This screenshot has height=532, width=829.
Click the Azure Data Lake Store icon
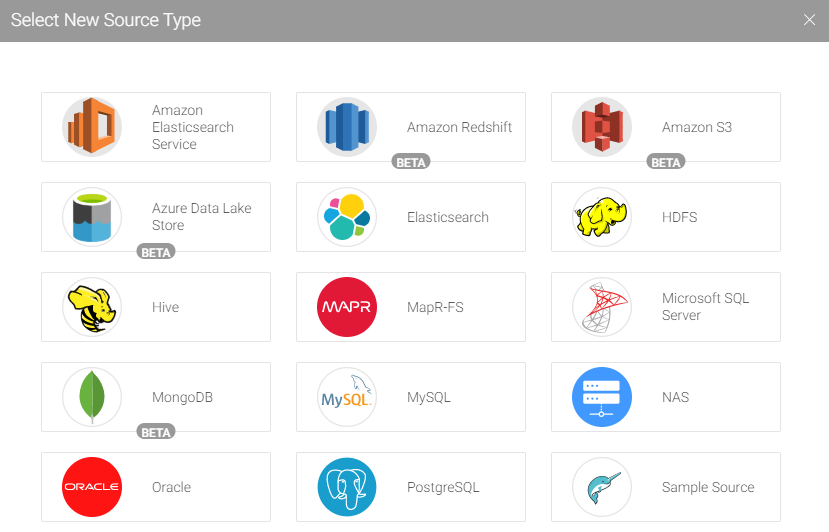(x=92, y=217)
